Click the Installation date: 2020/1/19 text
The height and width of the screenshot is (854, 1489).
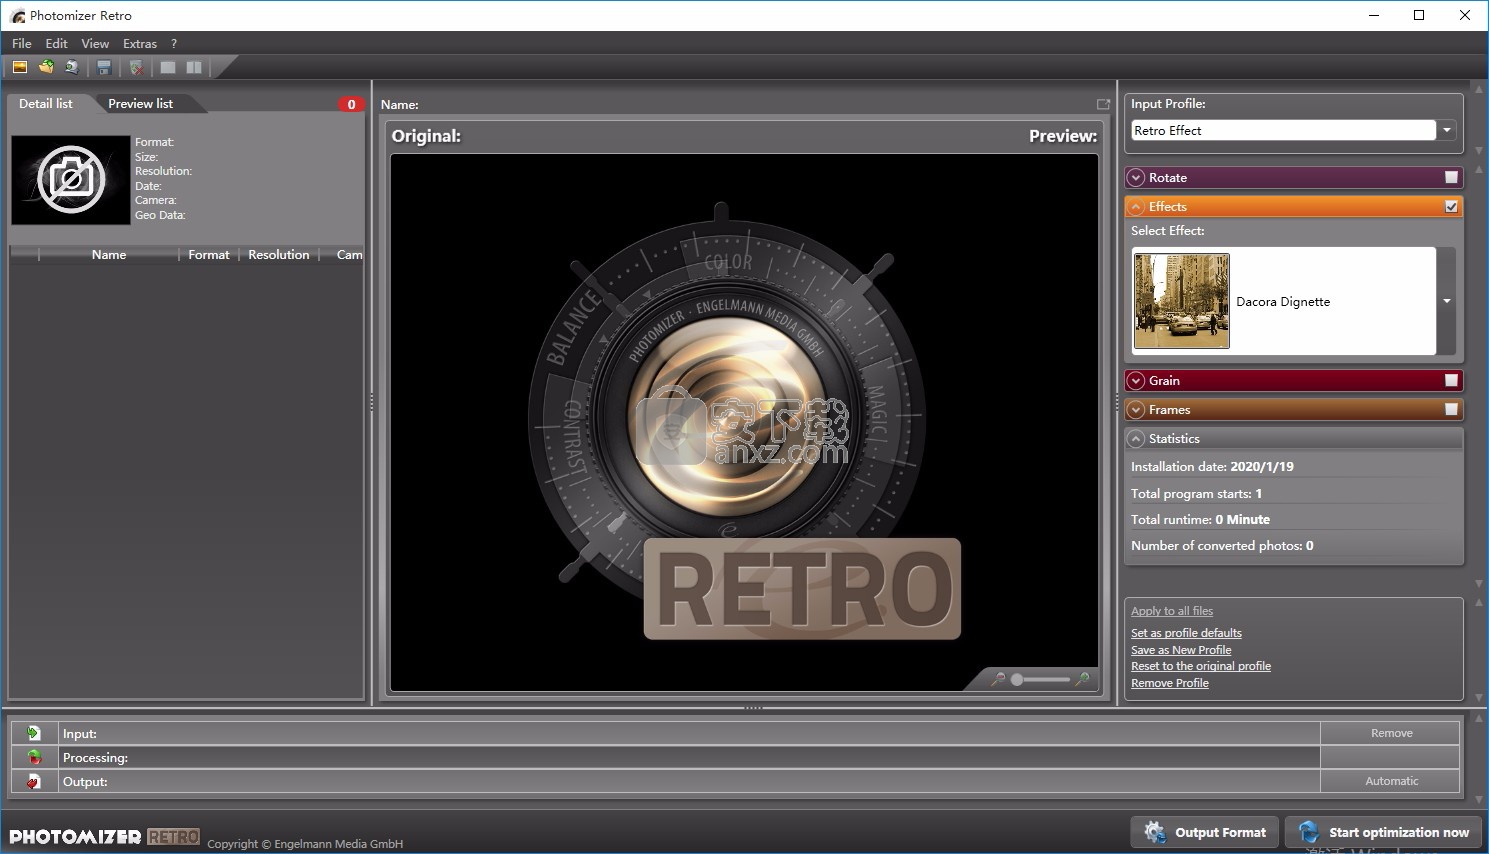coord(1212,466)
